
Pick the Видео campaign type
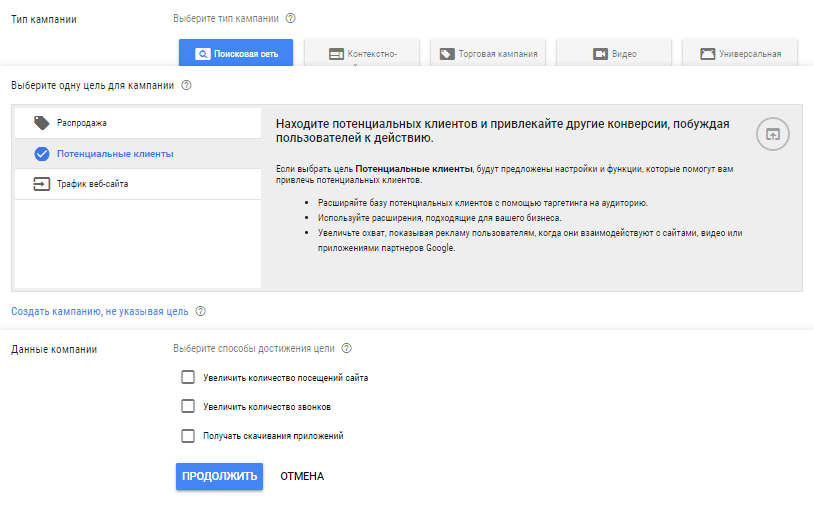(x=614, y=54)
